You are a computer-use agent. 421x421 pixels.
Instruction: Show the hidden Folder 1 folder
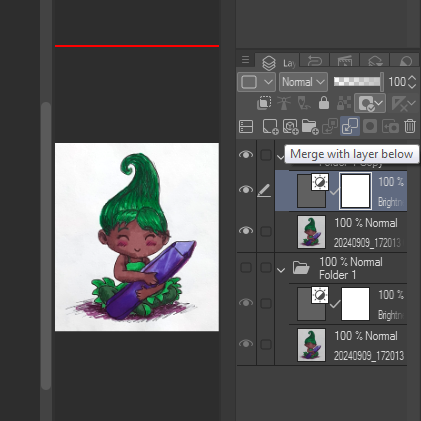tap(246, 267)
